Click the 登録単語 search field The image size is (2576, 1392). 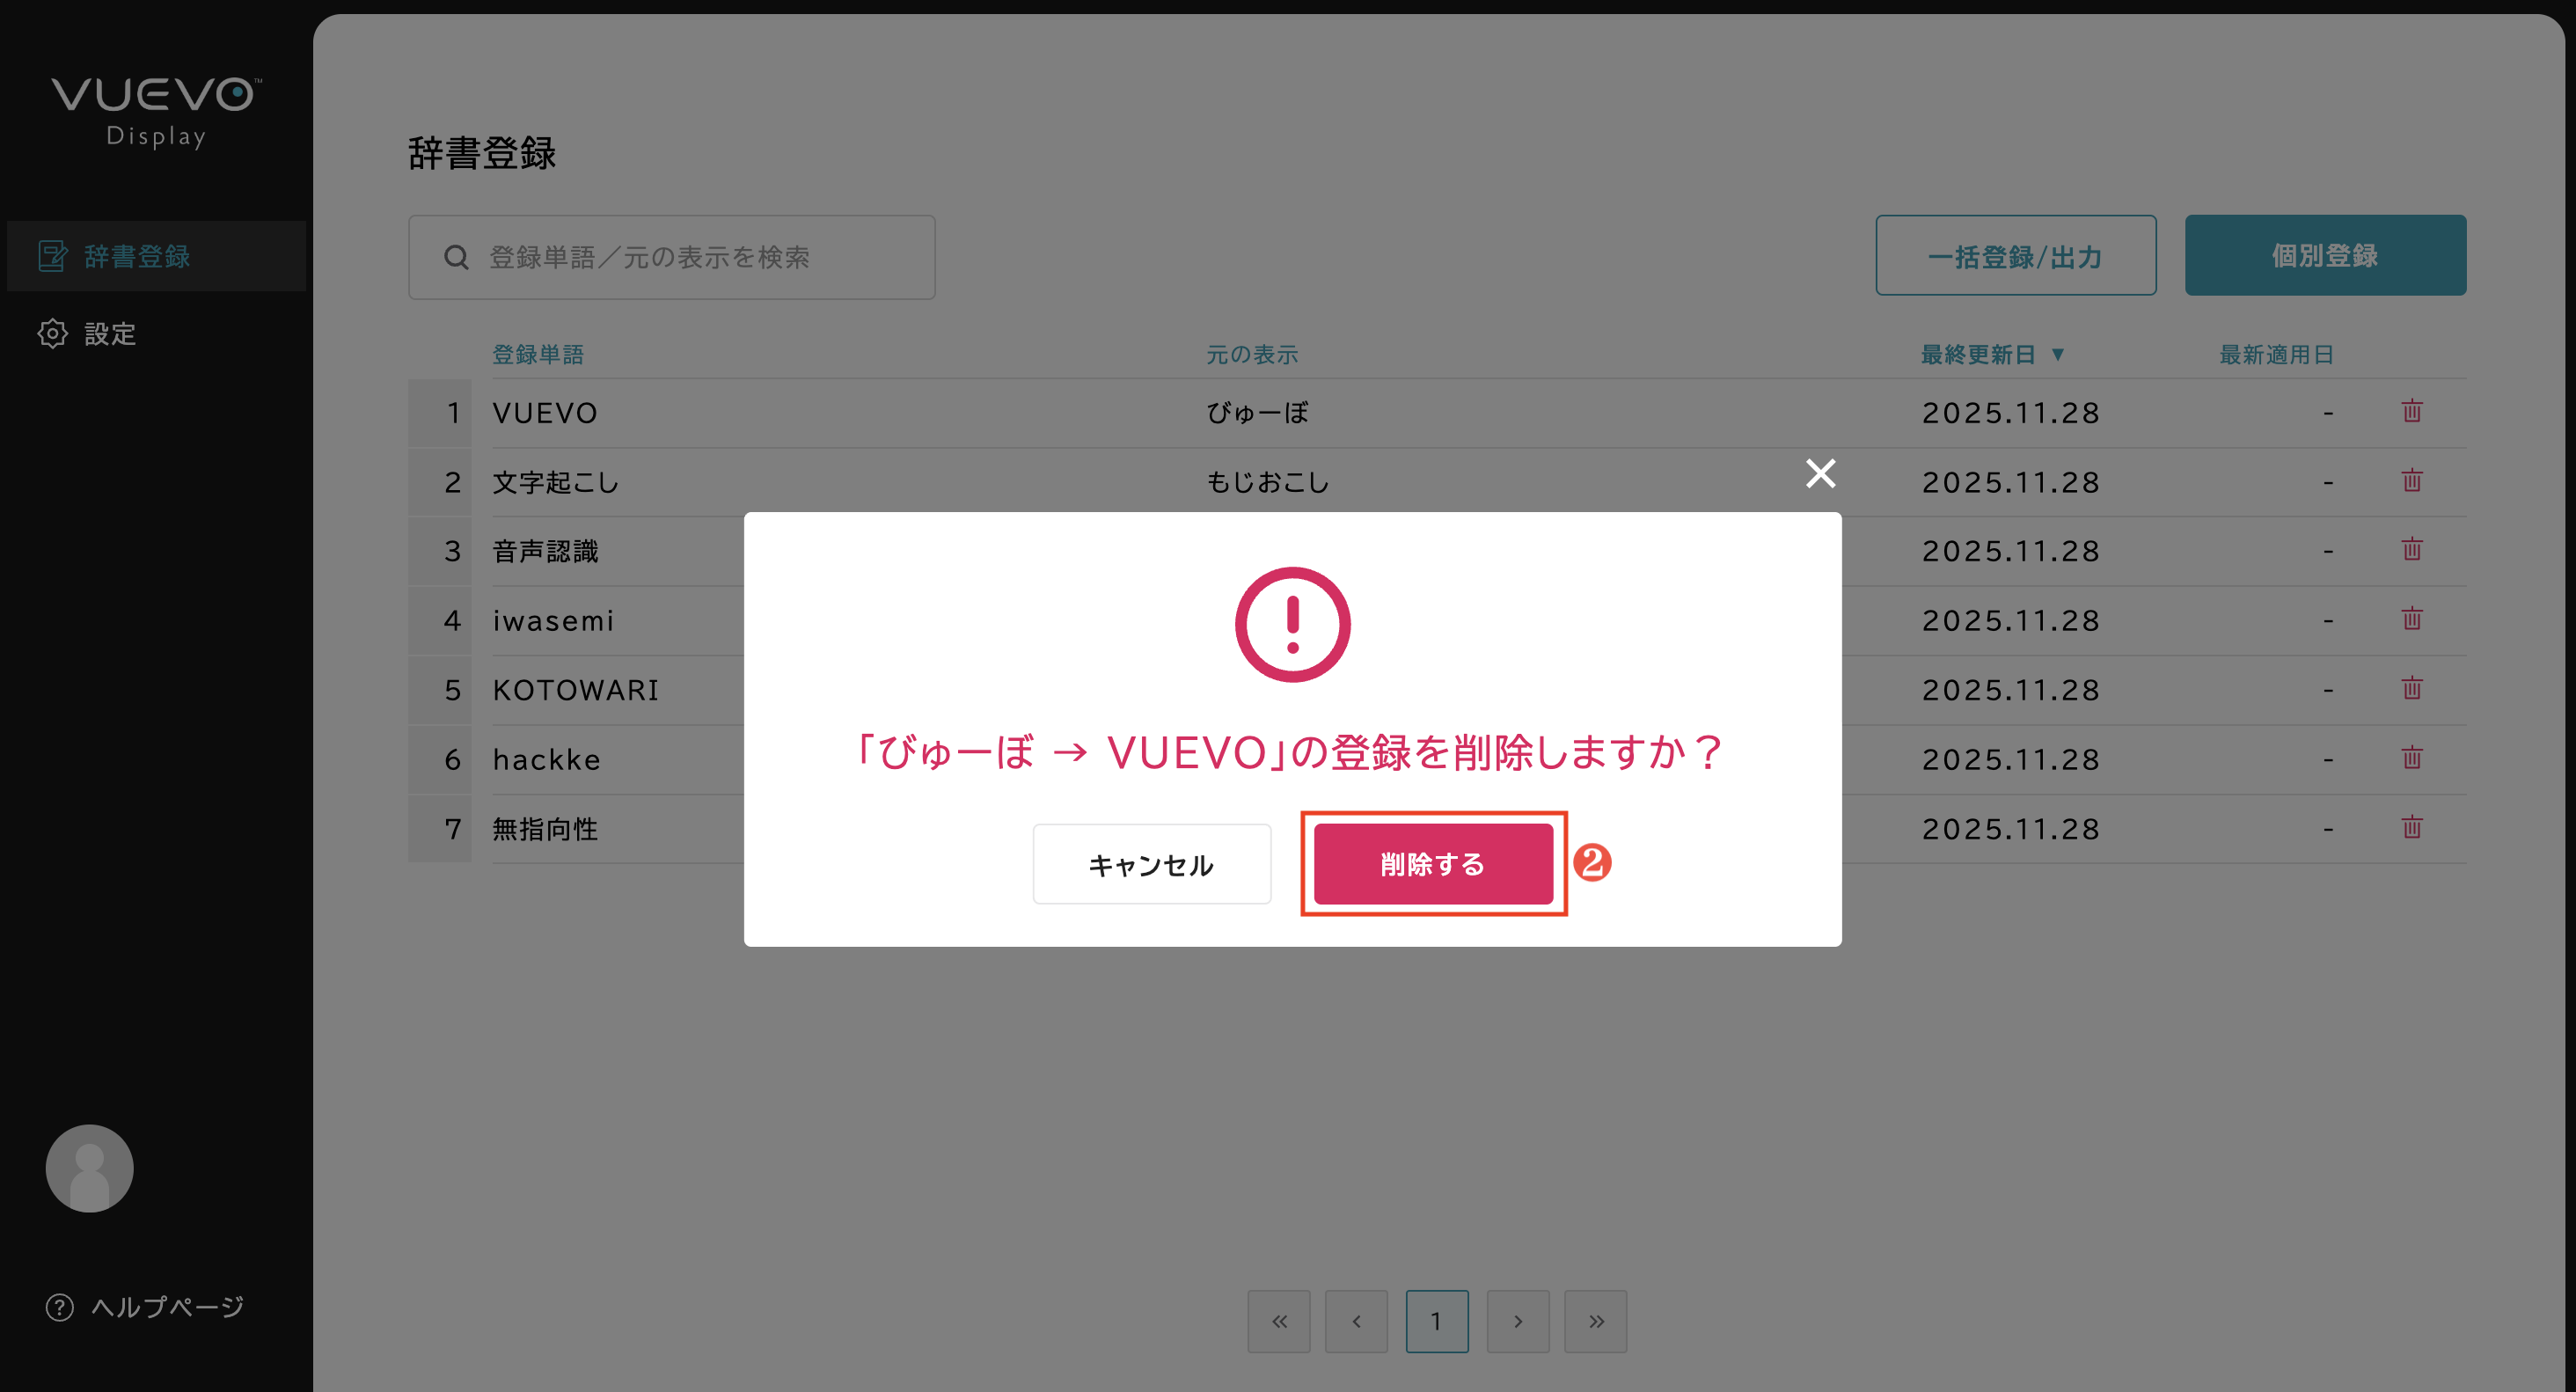671,257
